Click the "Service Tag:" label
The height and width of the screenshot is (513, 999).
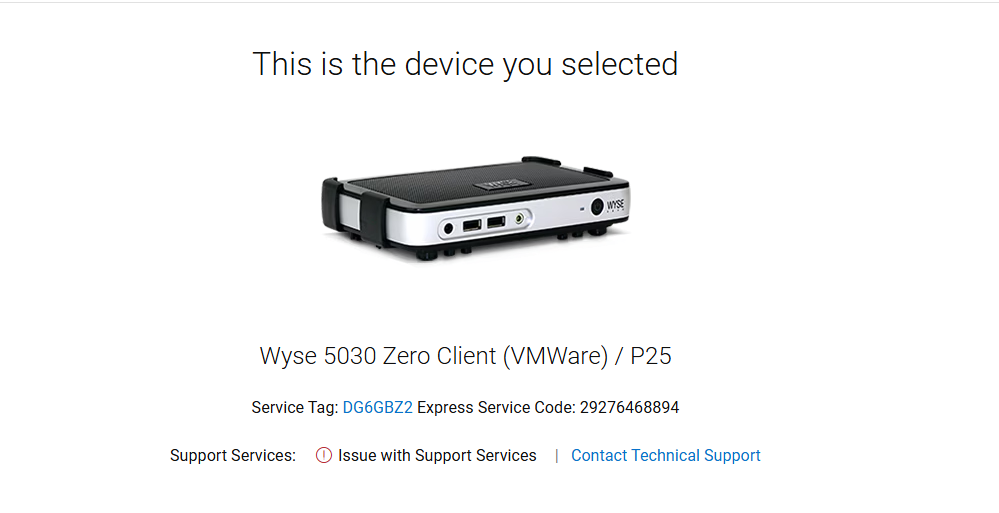click(x=294, y=407)
